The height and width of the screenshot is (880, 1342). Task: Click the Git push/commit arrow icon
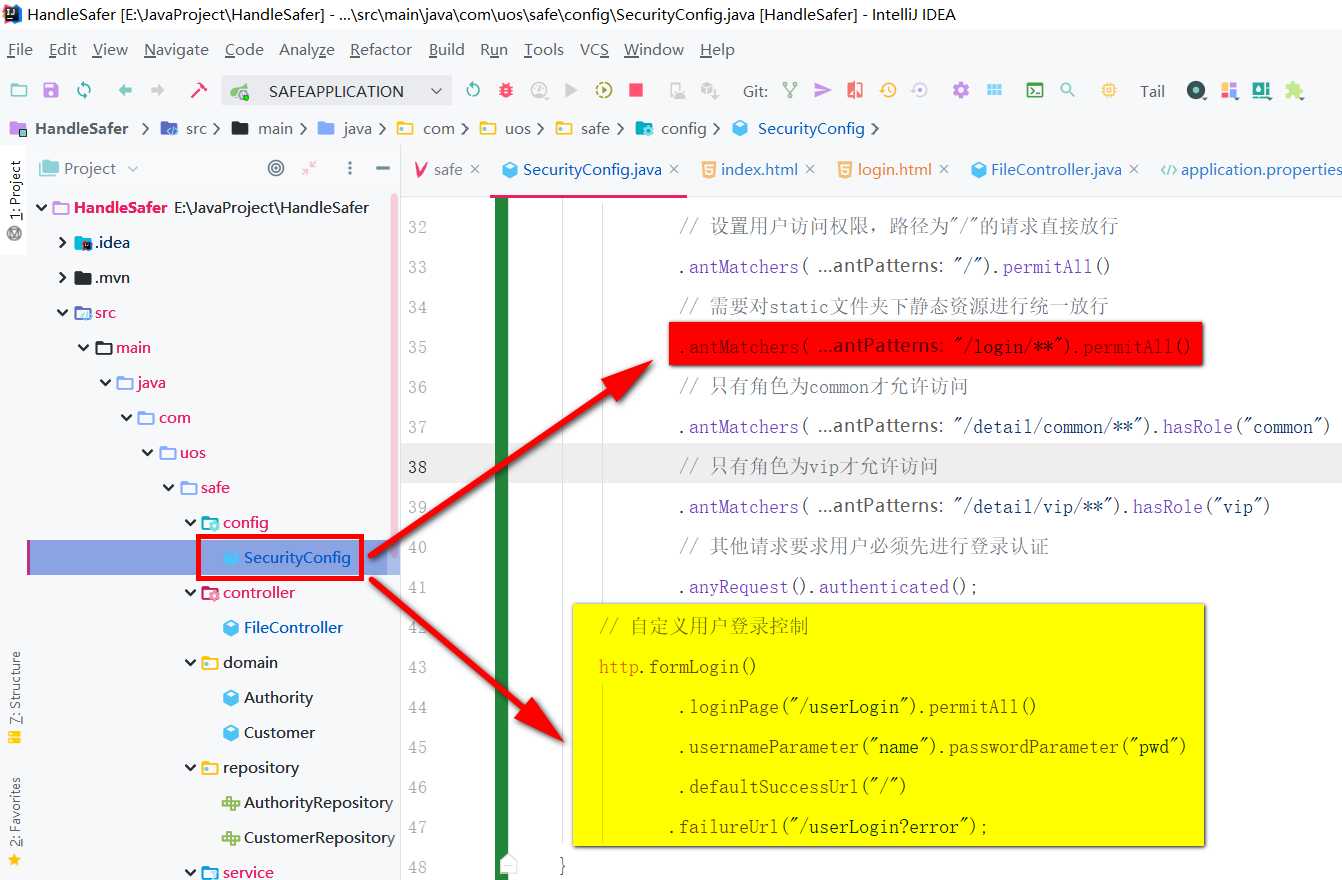pos(822,90)
